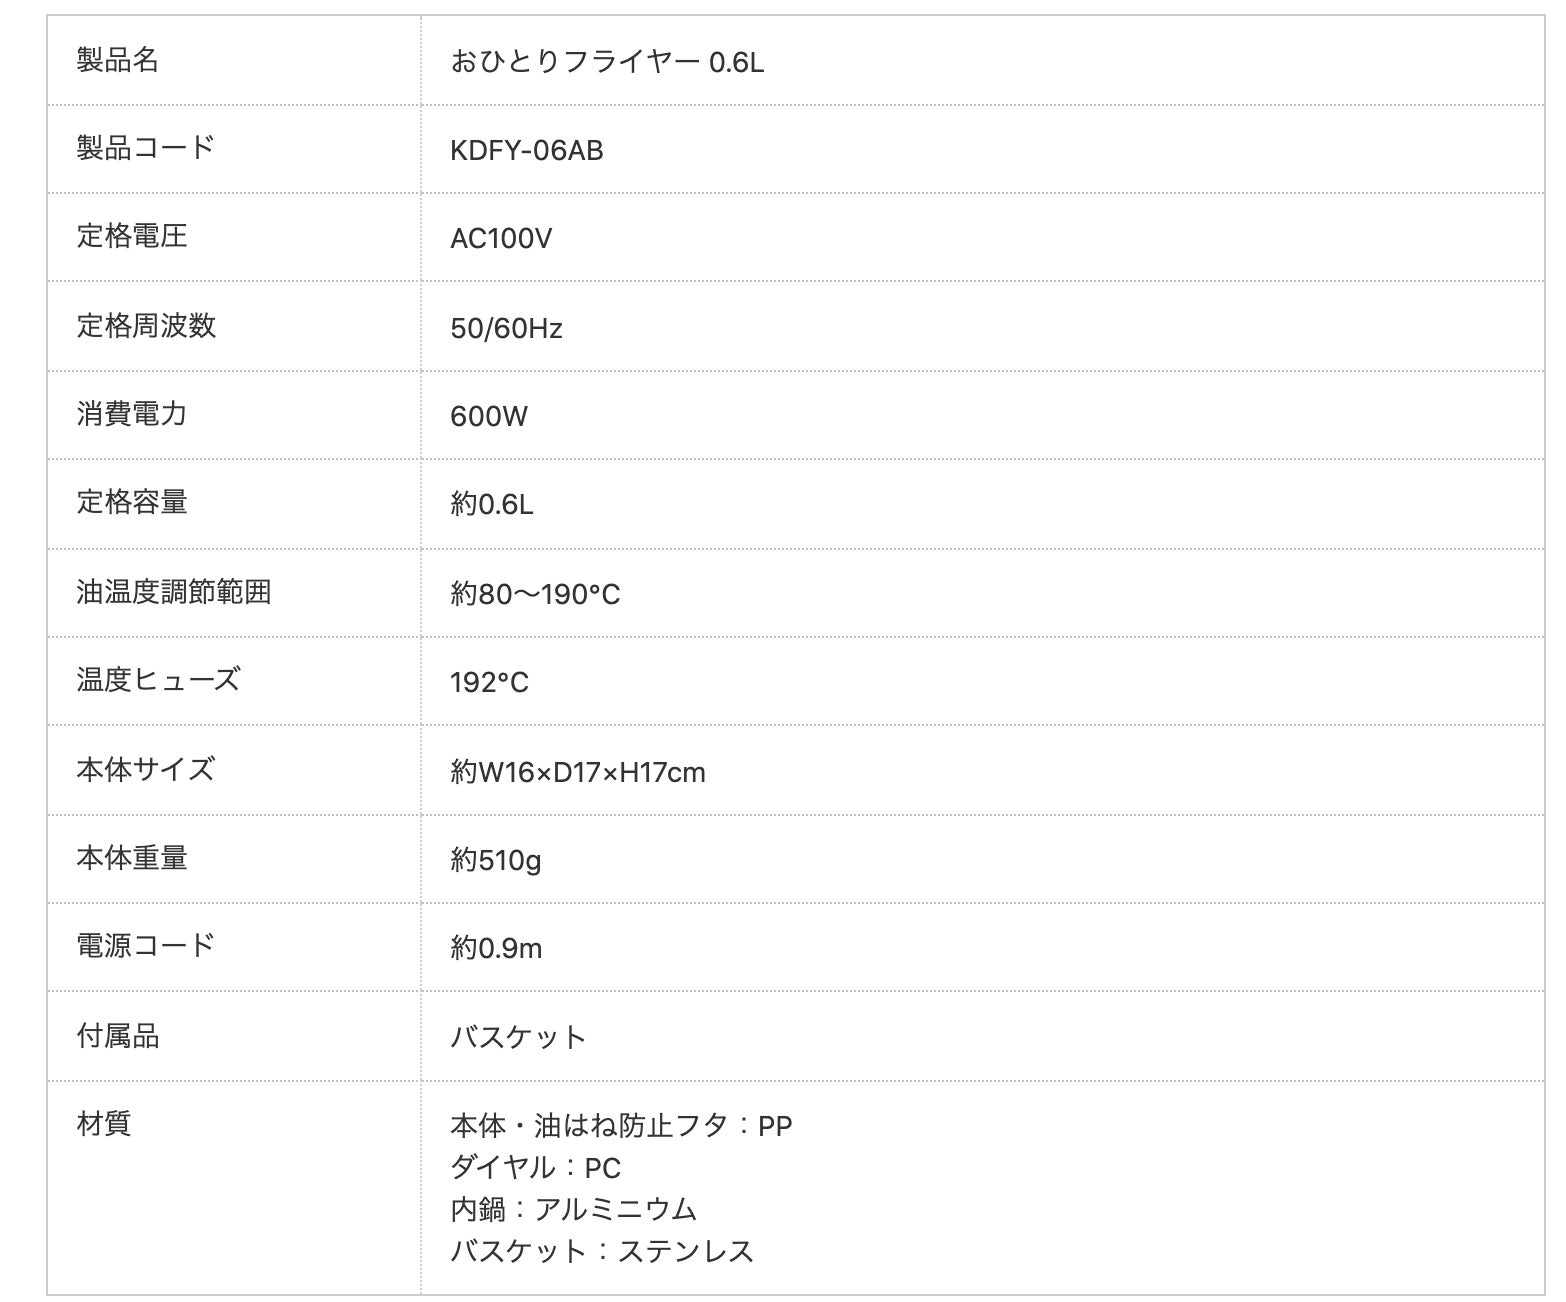Click the 50/60Hz frequency value
Screen dimensions: 1566x1302
click(506, 327)
